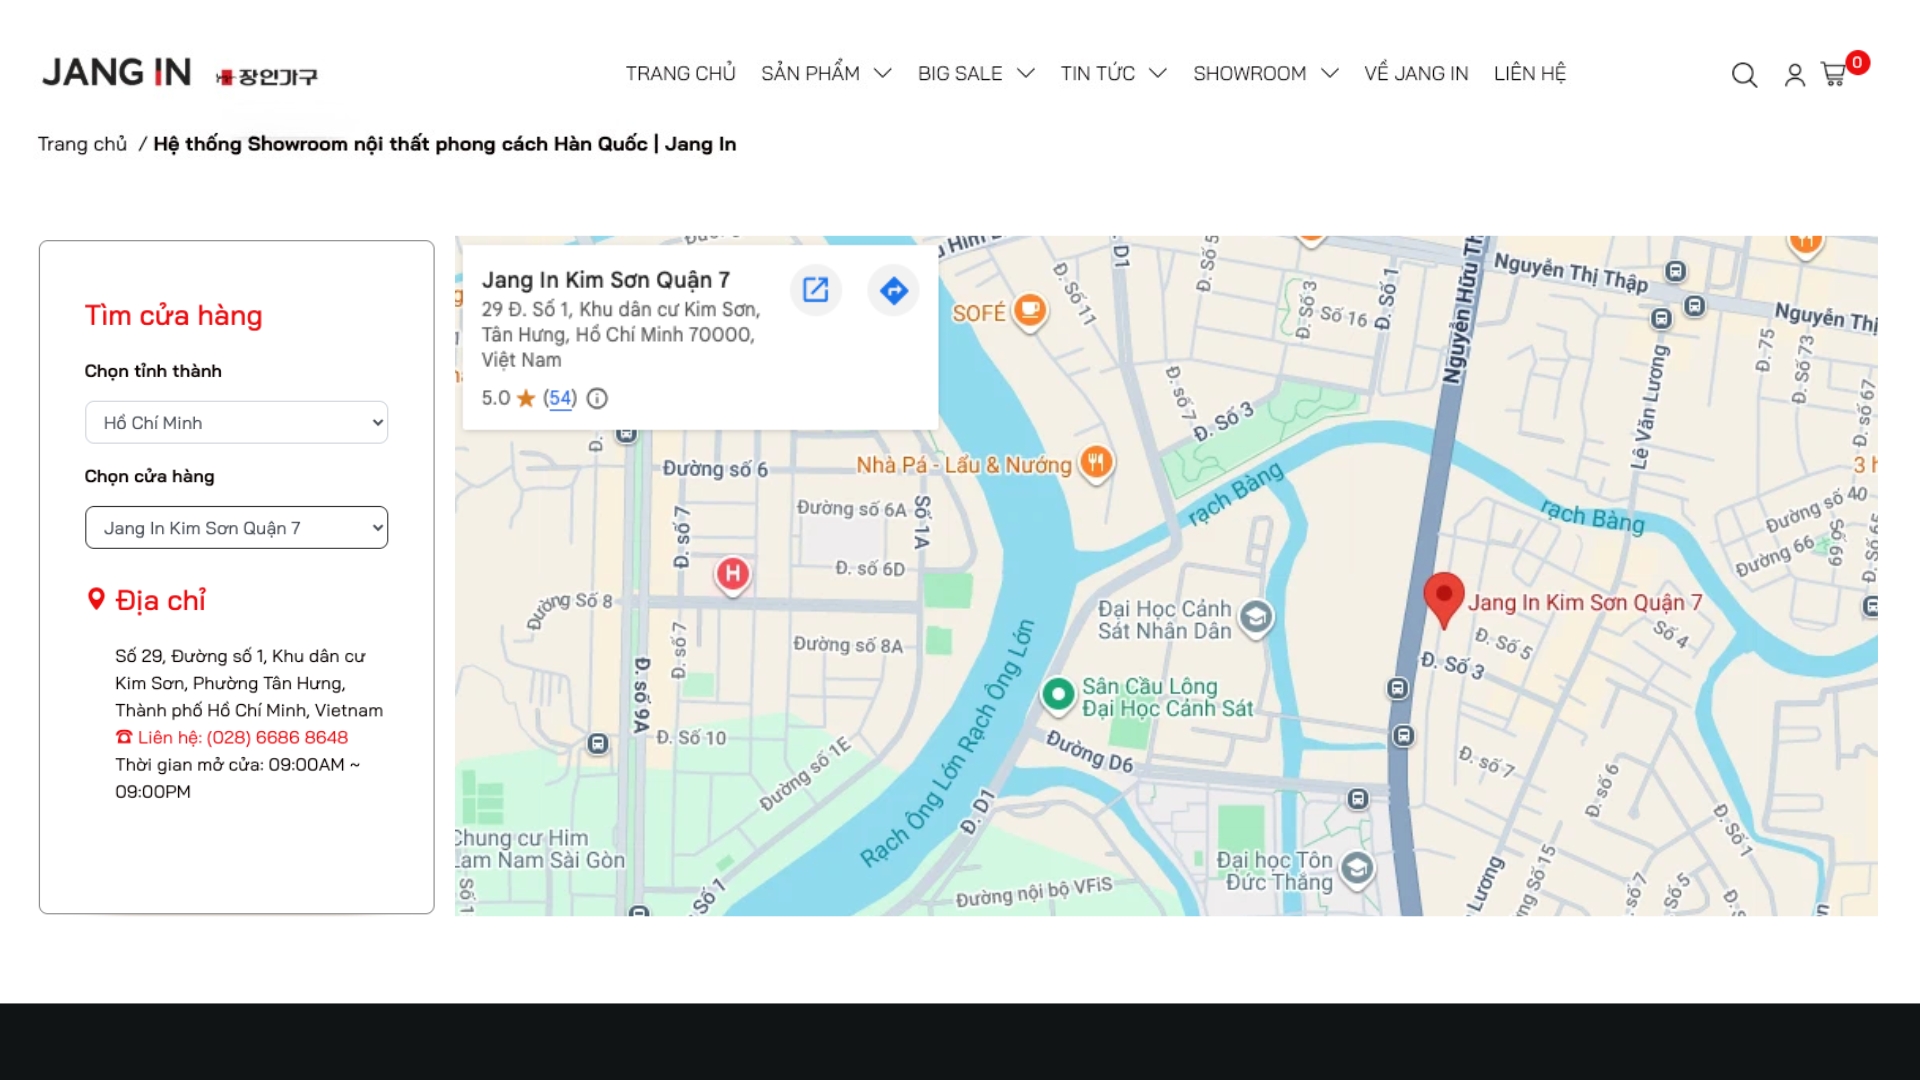The width and height of the screenshot is (1920, 1080).
Task: Open VỀ JANG IN menu item
Action: coord(1416,73)
